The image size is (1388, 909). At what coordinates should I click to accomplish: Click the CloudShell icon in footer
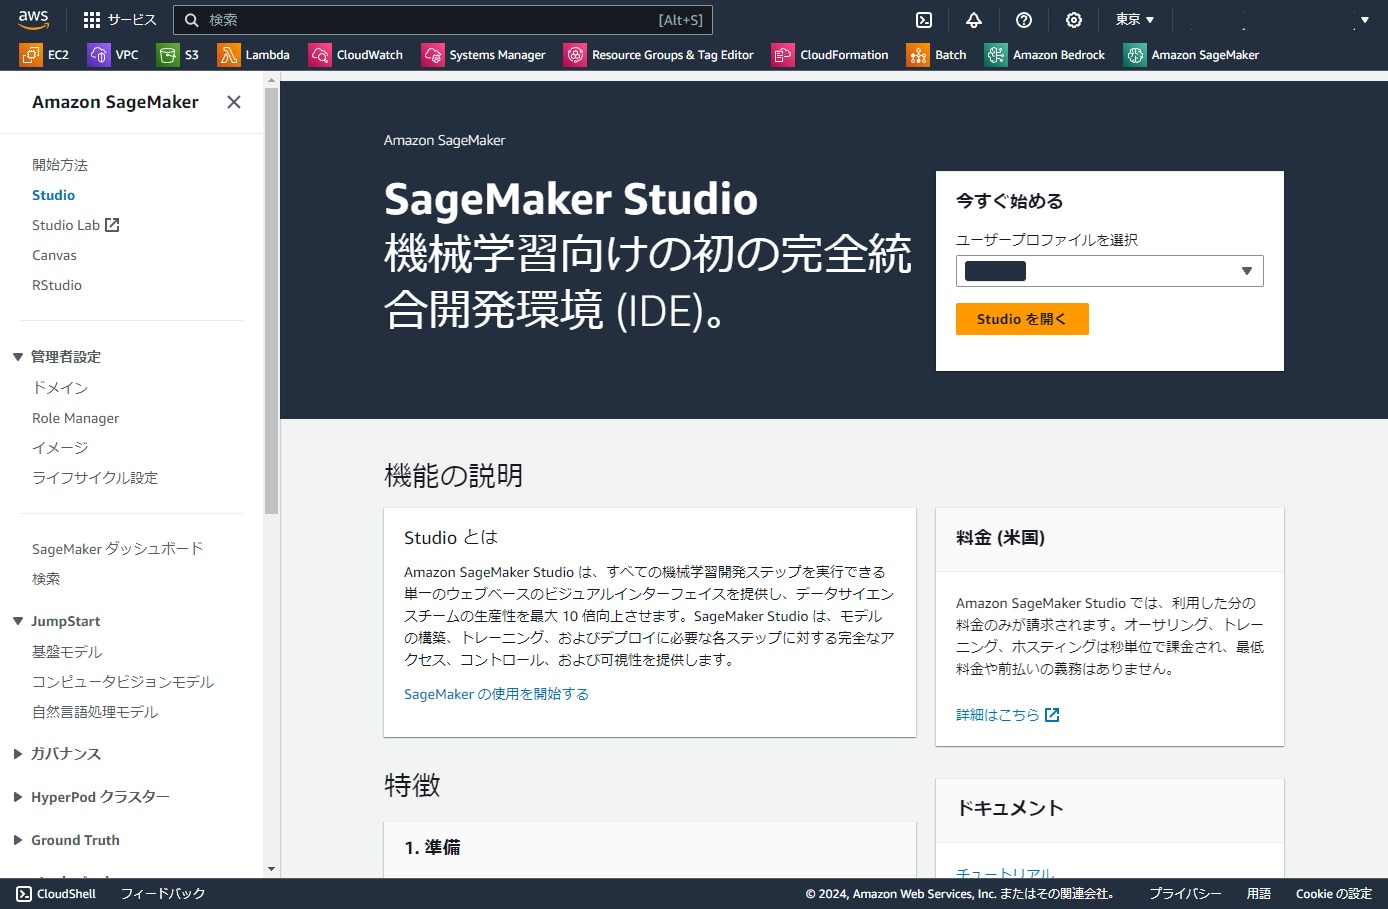(x=24, y=894)
